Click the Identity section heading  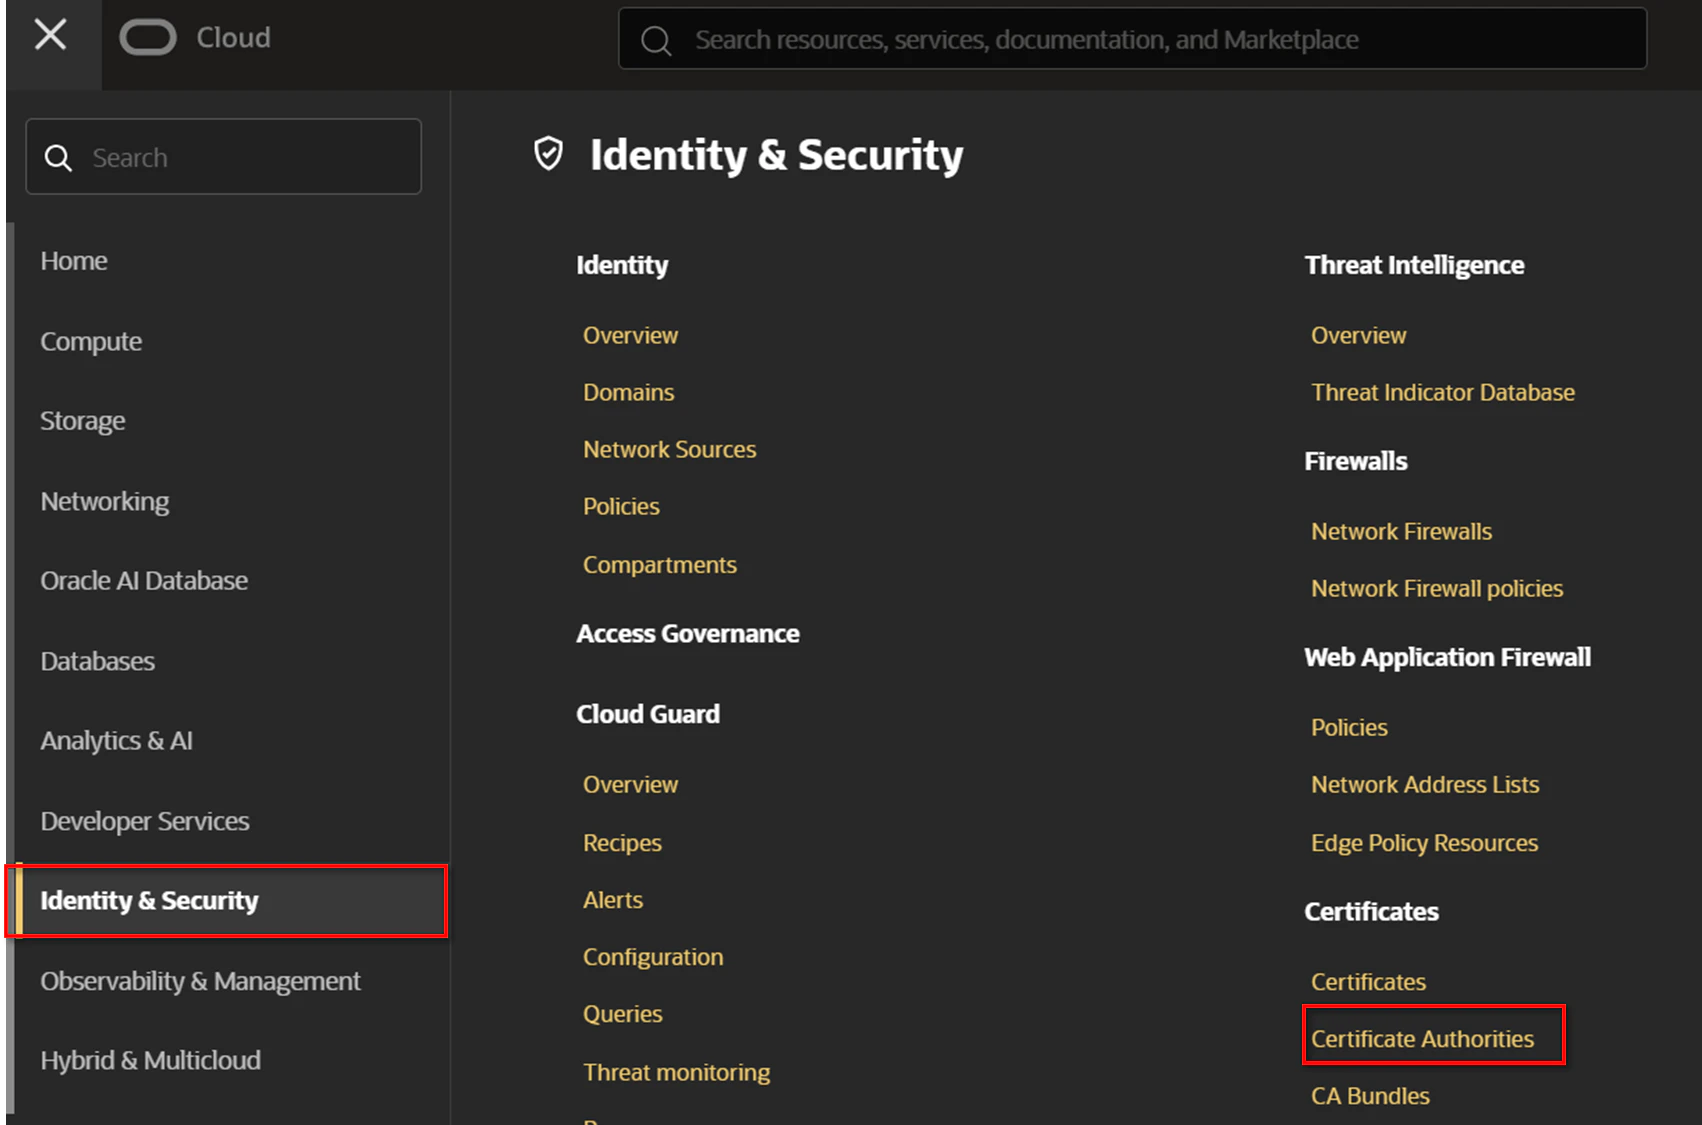click(x=622, y=265)
